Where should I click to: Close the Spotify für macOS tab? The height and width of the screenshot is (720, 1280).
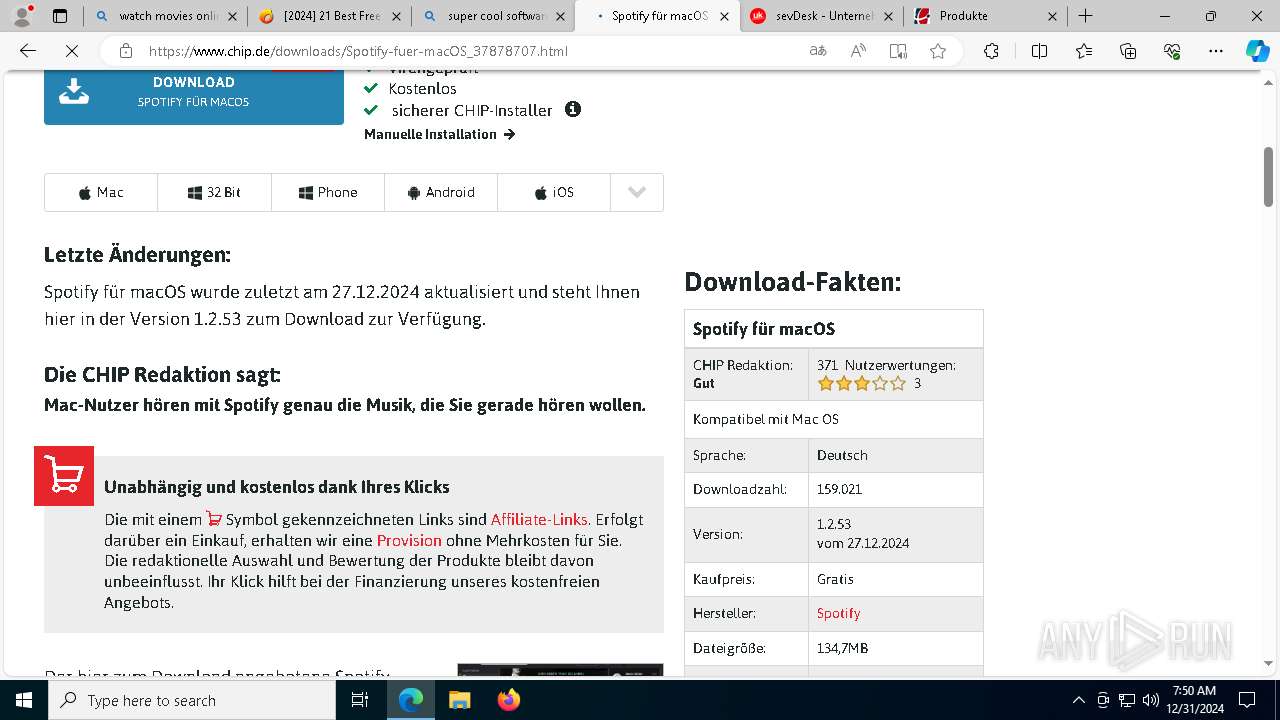click(x=725, y=16)
